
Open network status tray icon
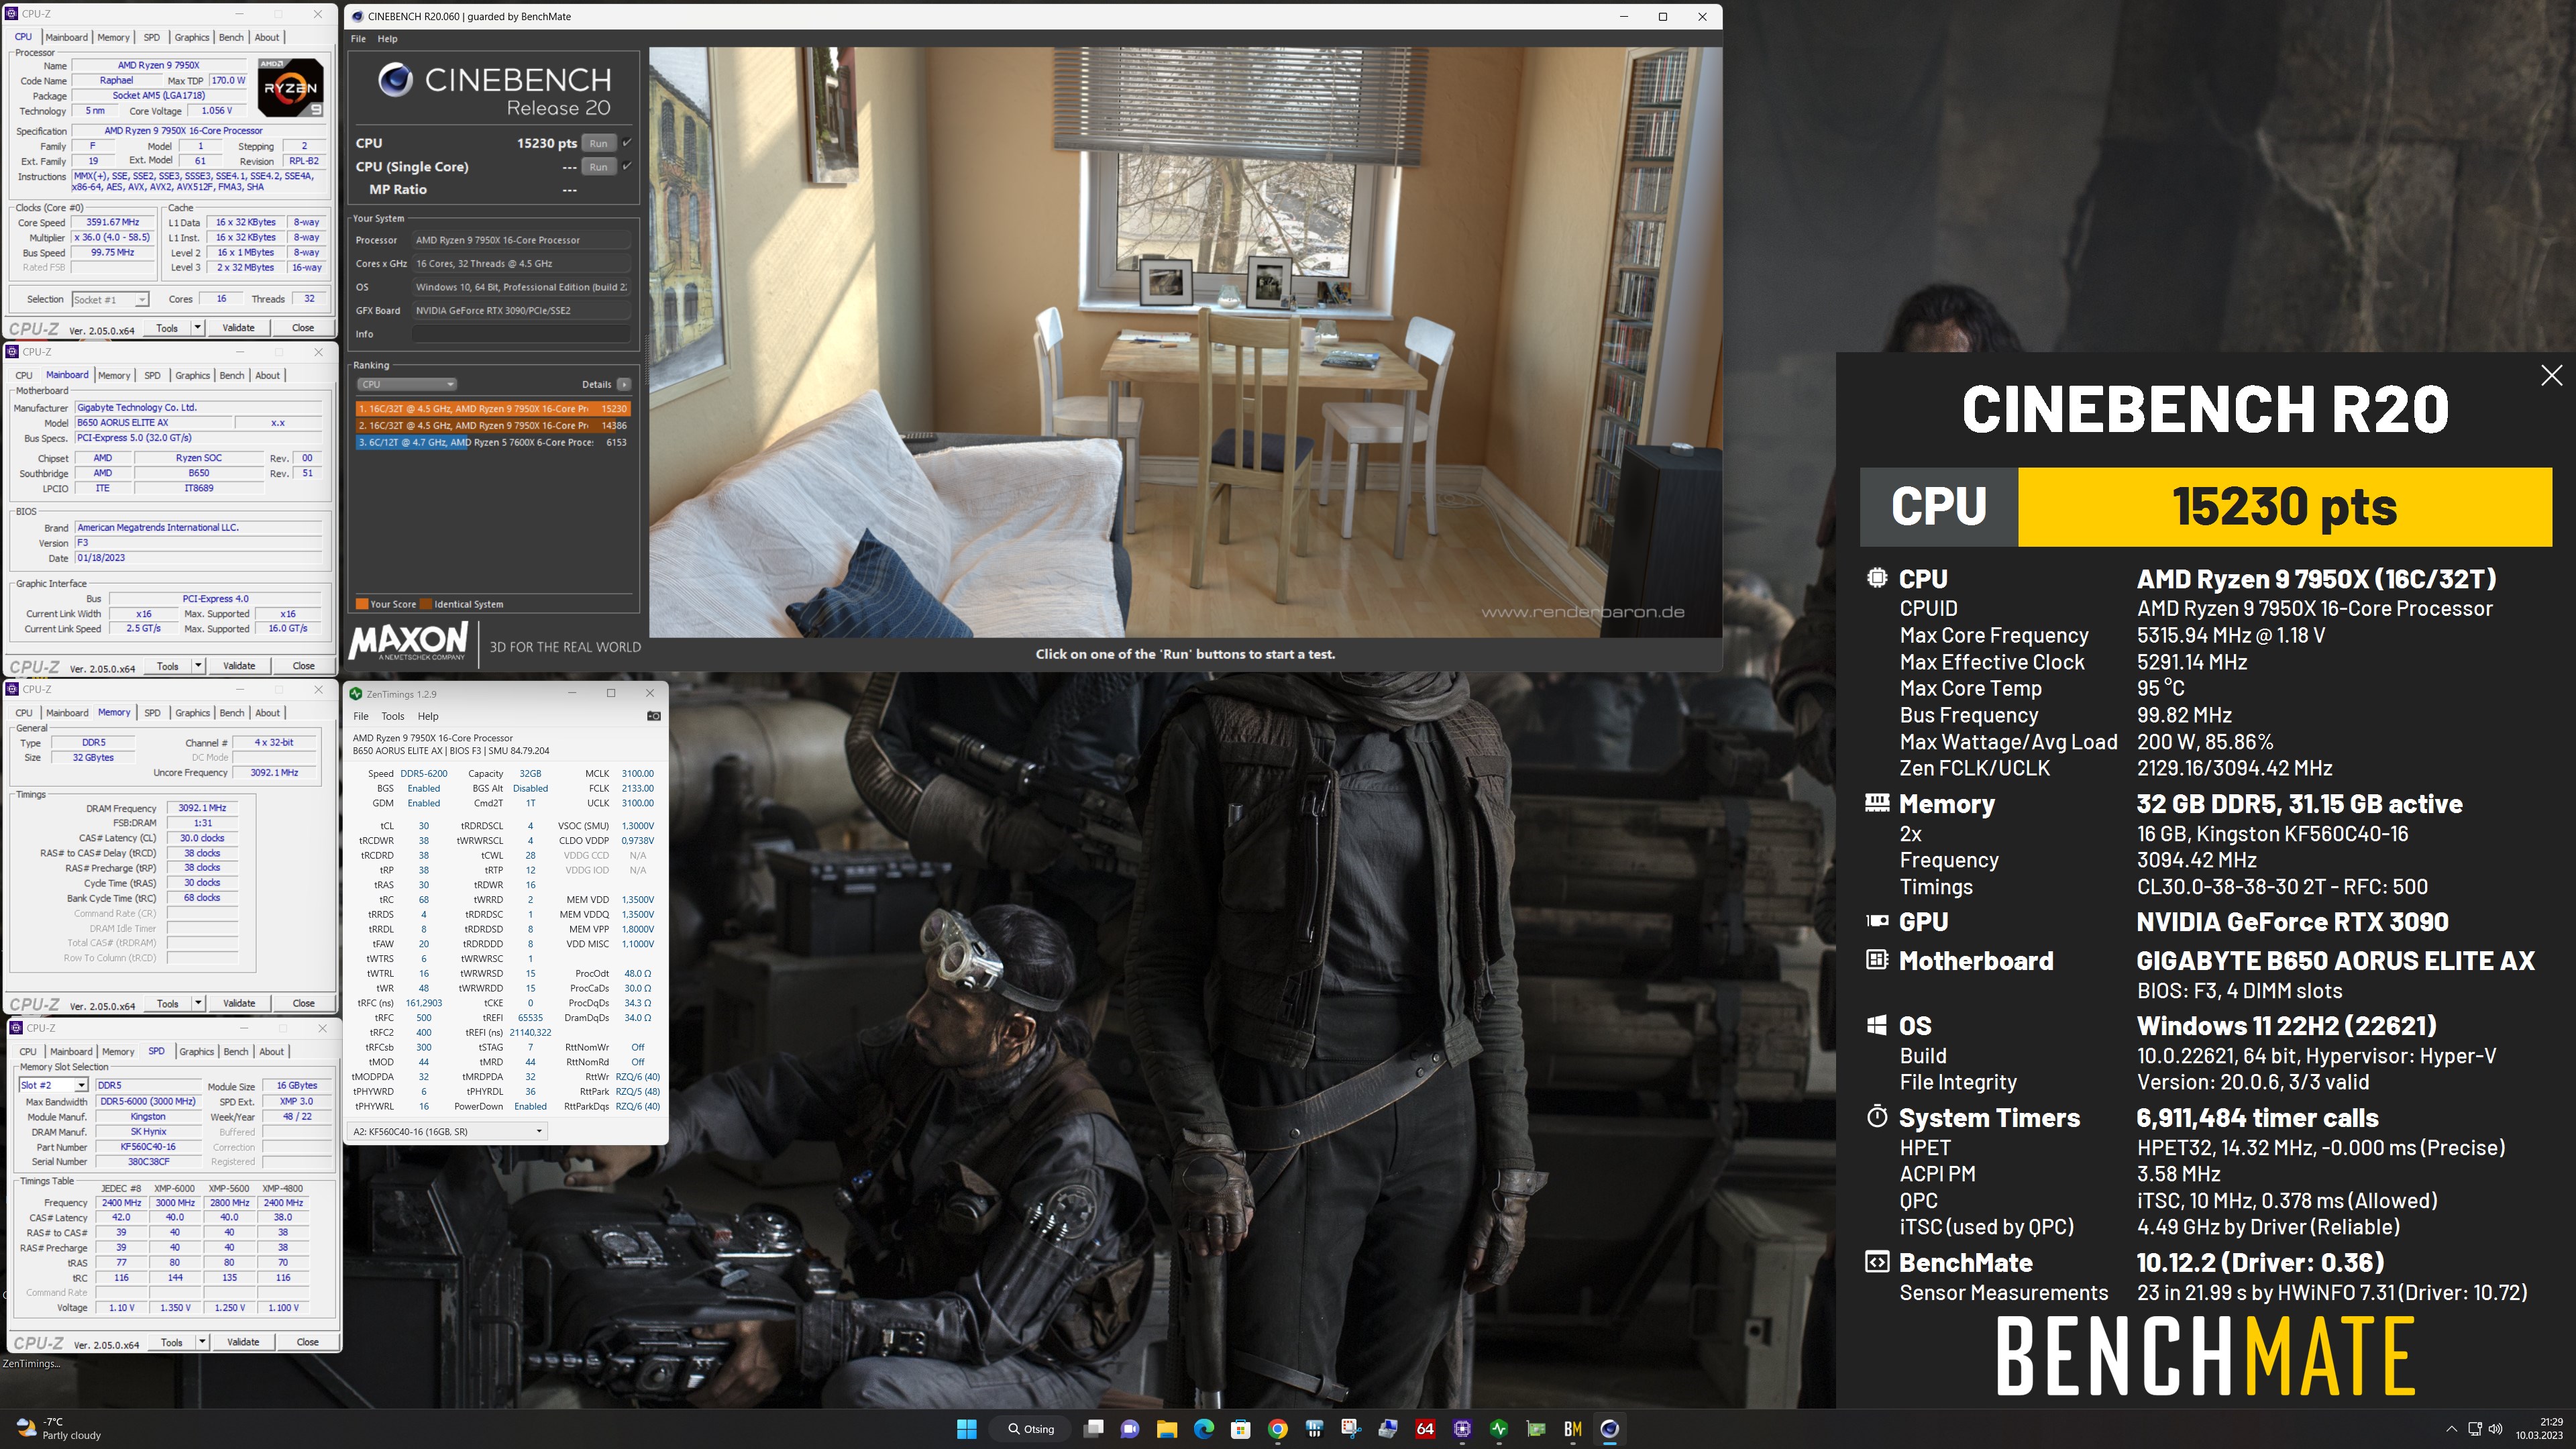[x=2475, y=1429]
